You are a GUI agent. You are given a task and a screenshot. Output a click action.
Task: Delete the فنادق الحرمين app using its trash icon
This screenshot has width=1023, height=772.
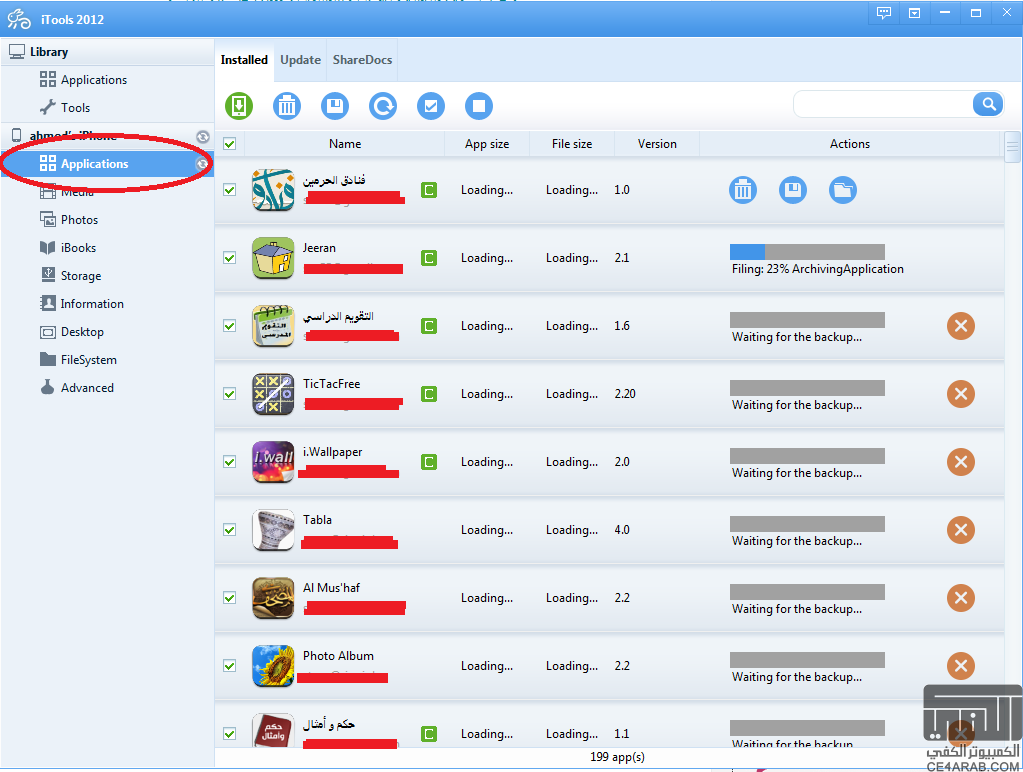742,190
